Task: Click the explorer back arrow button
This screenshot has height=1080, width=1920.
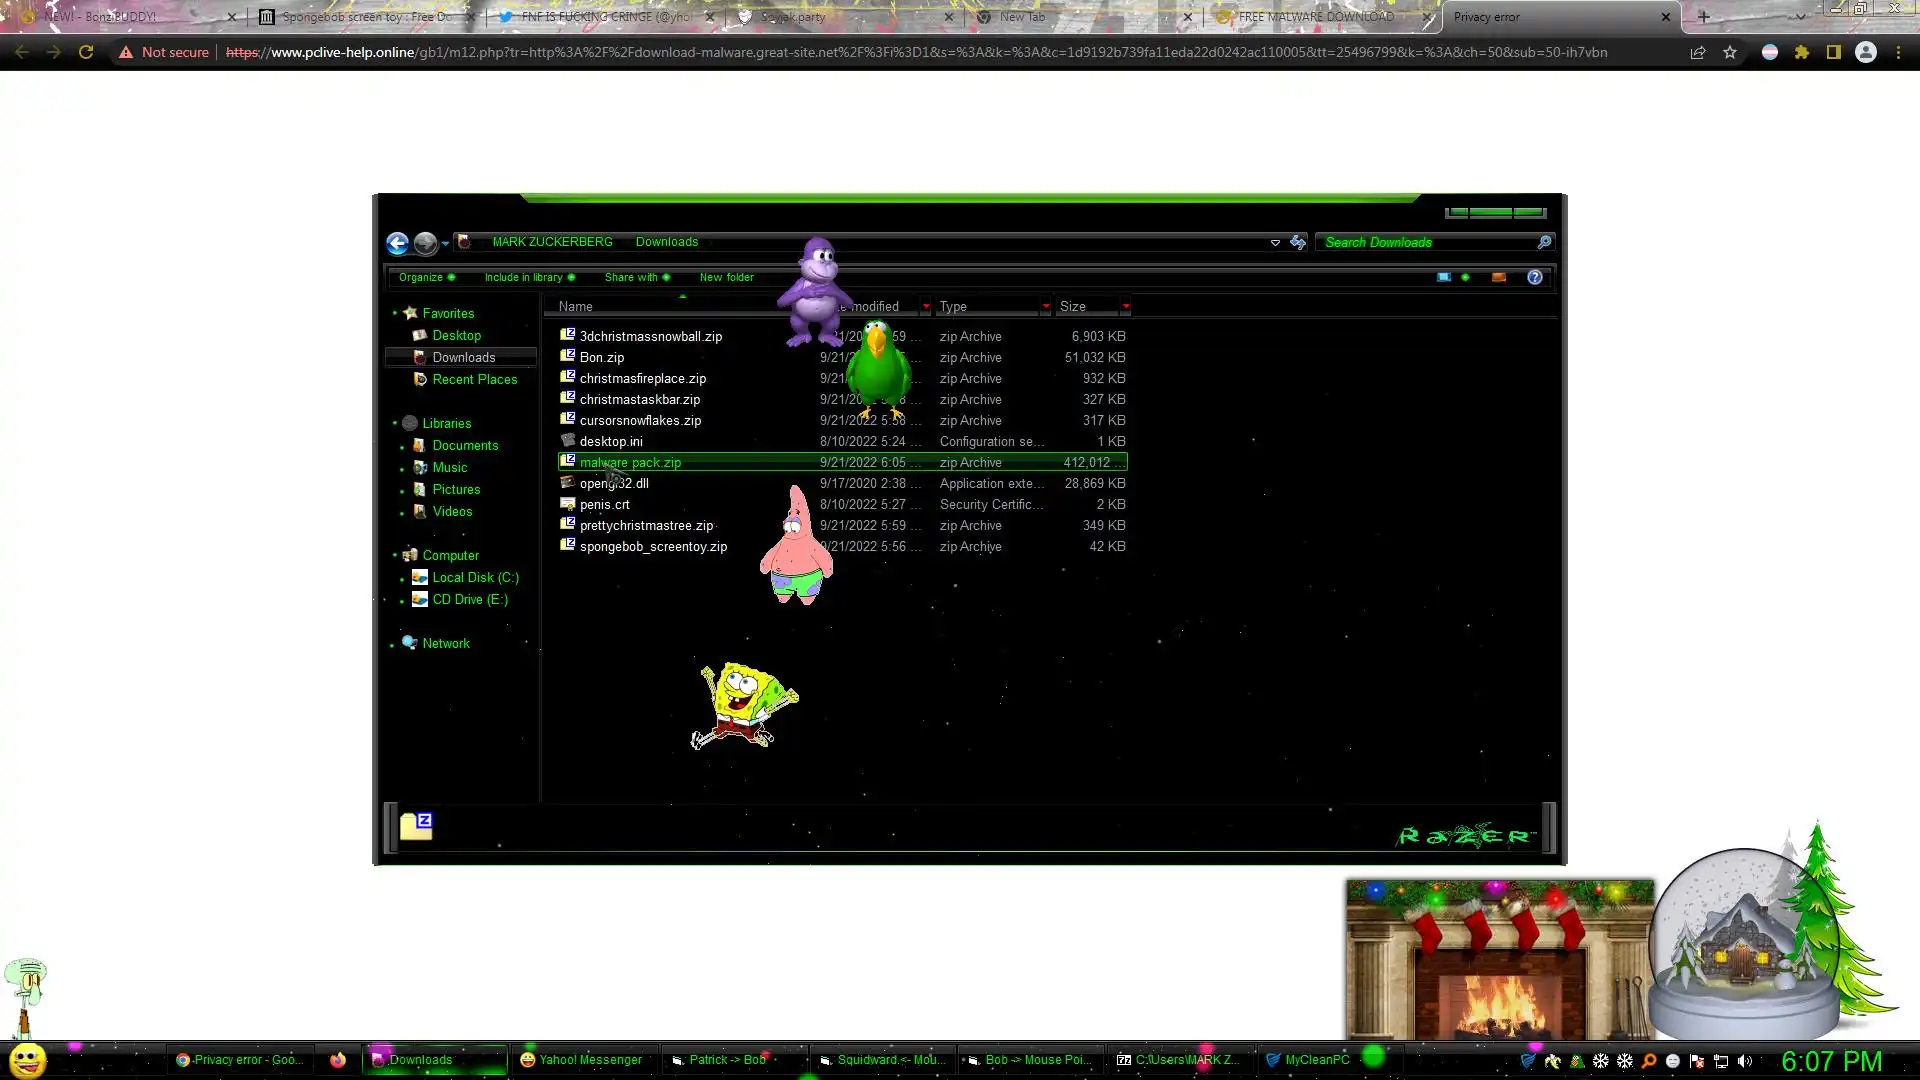Action: click(397, 243)
